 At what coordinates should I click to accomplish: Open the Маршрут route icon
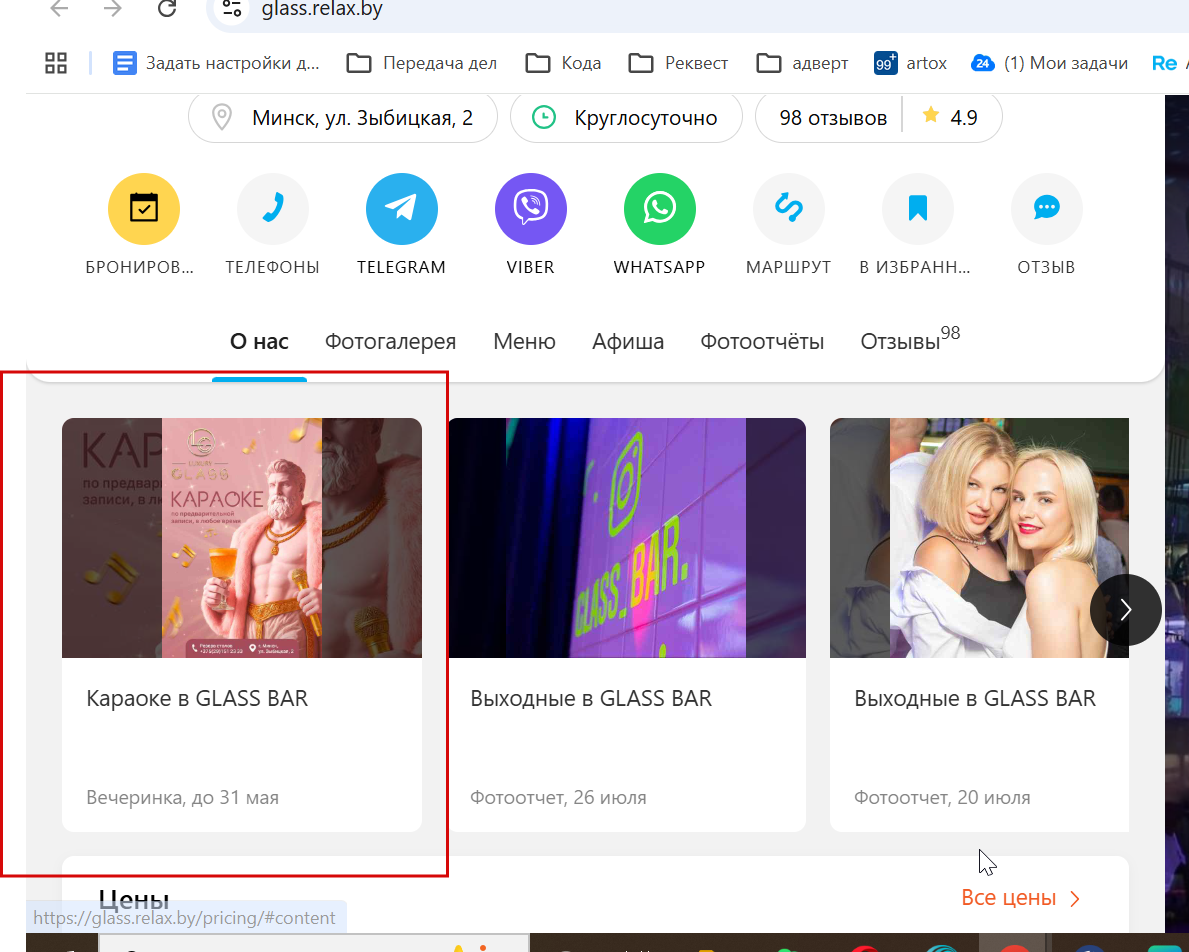[x=789, y=209]
